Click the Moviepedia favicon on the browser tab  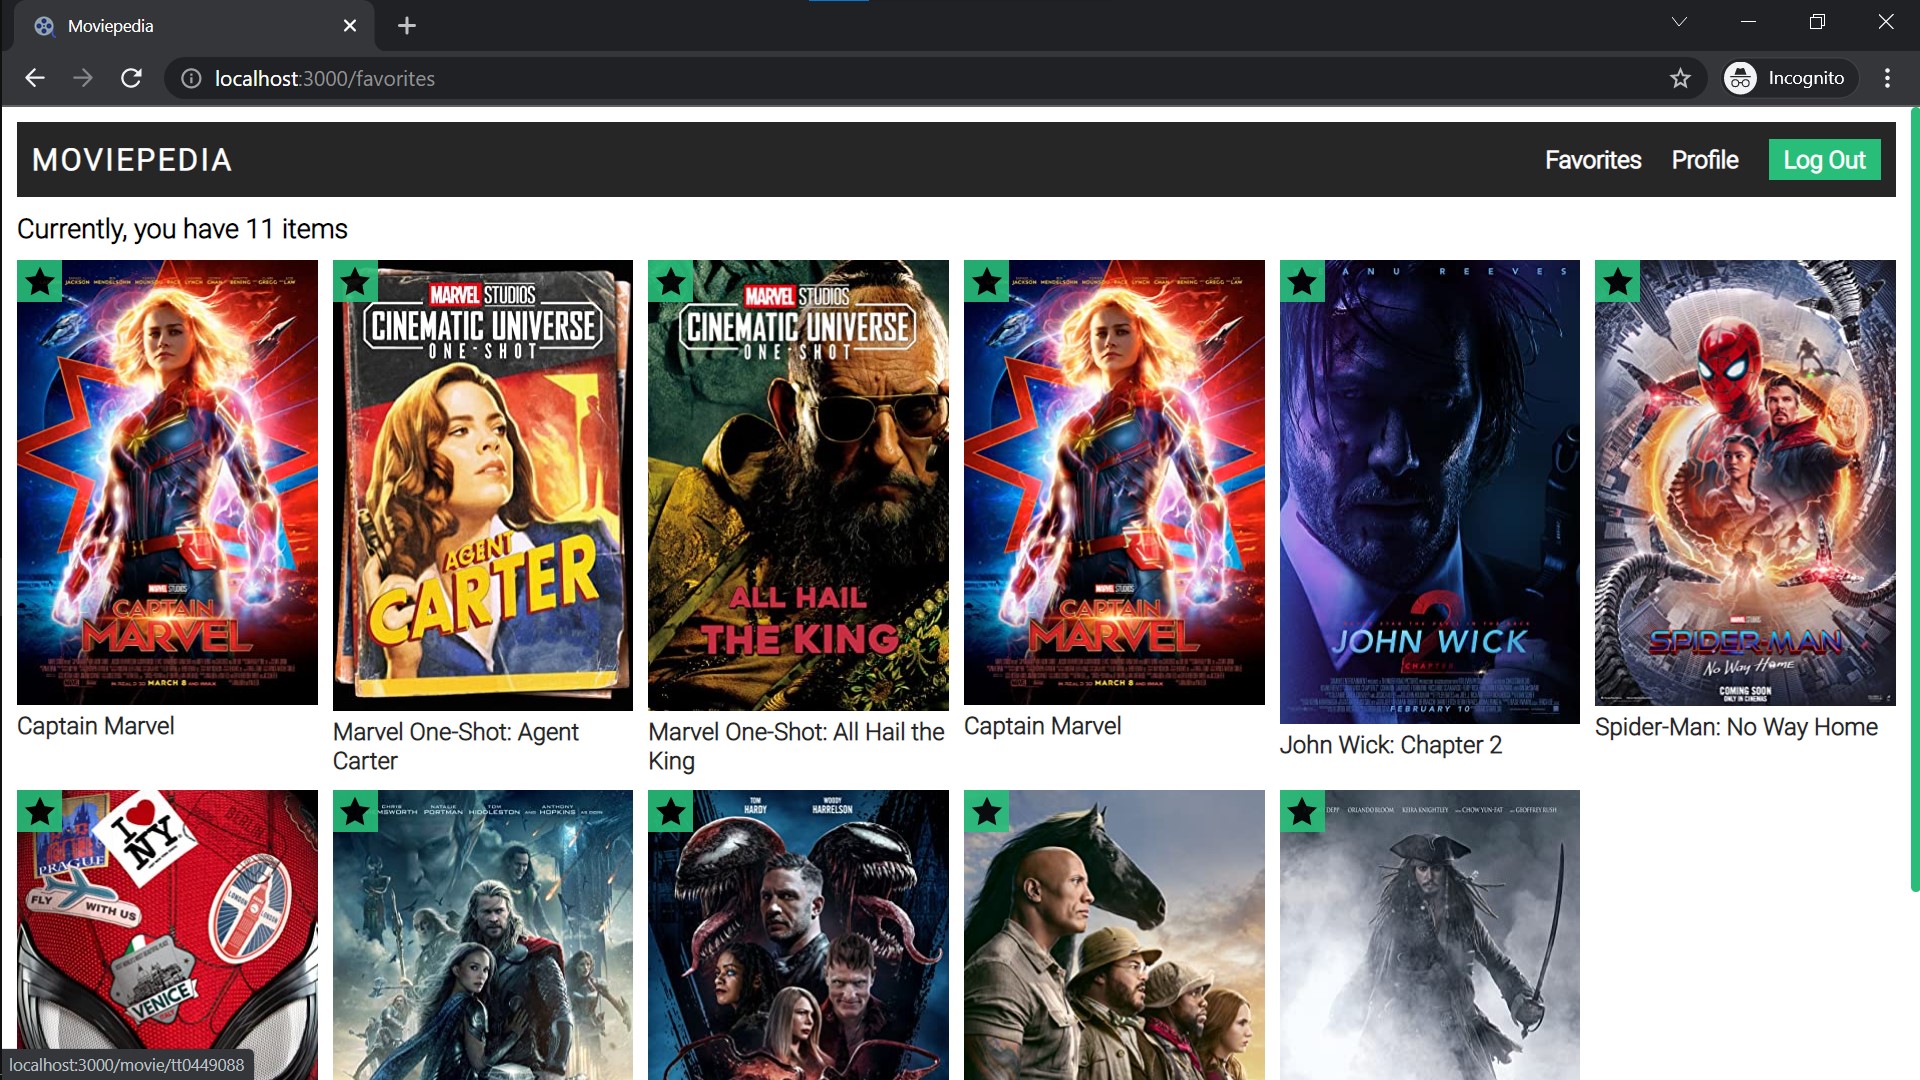[43, 25]
